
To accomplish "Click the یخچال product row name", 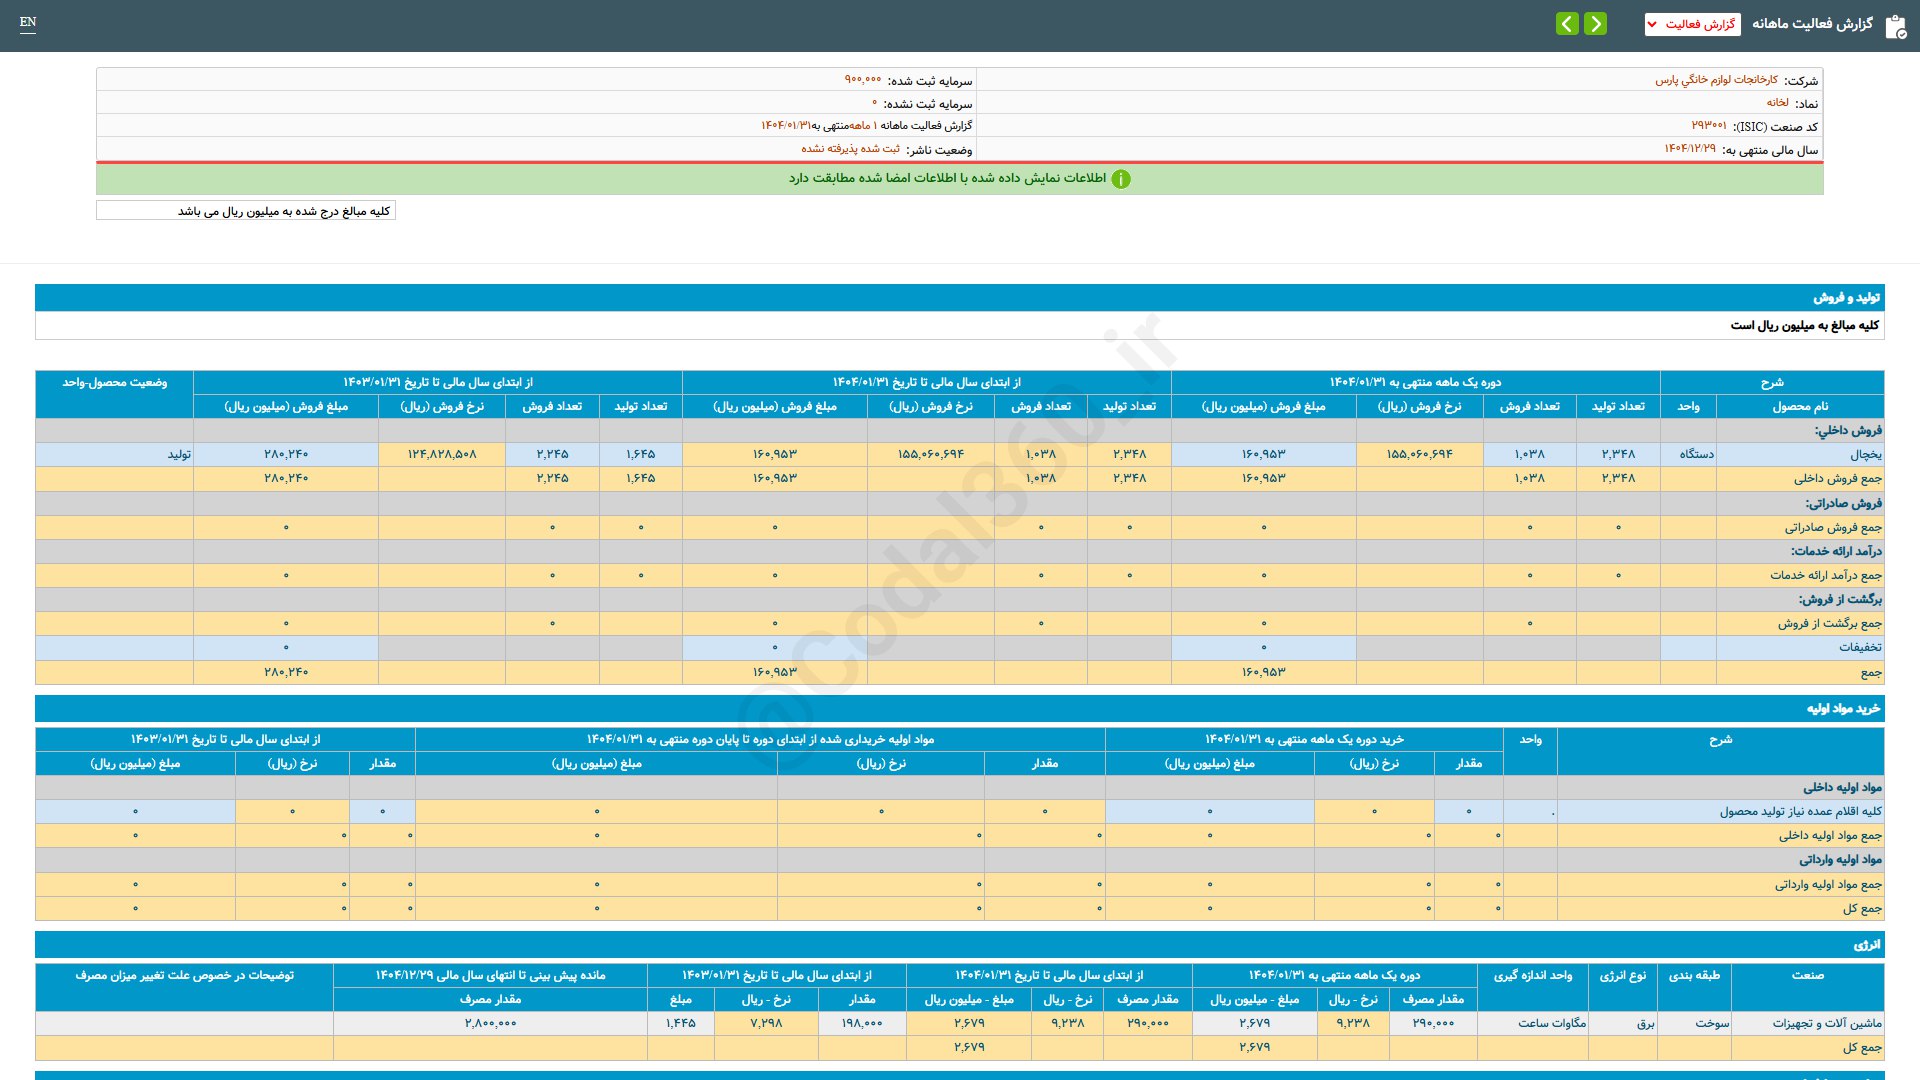I will pyautogui.click(x=1865, y=454).
